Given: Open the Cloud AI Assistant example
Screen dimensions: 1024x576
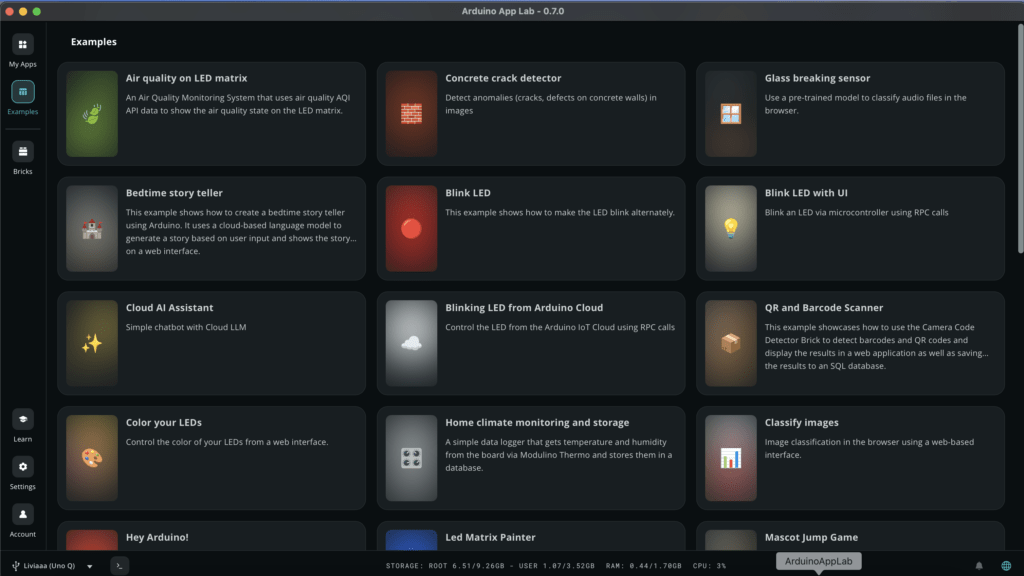Looking at the screenshot, I should pos(212,344).
